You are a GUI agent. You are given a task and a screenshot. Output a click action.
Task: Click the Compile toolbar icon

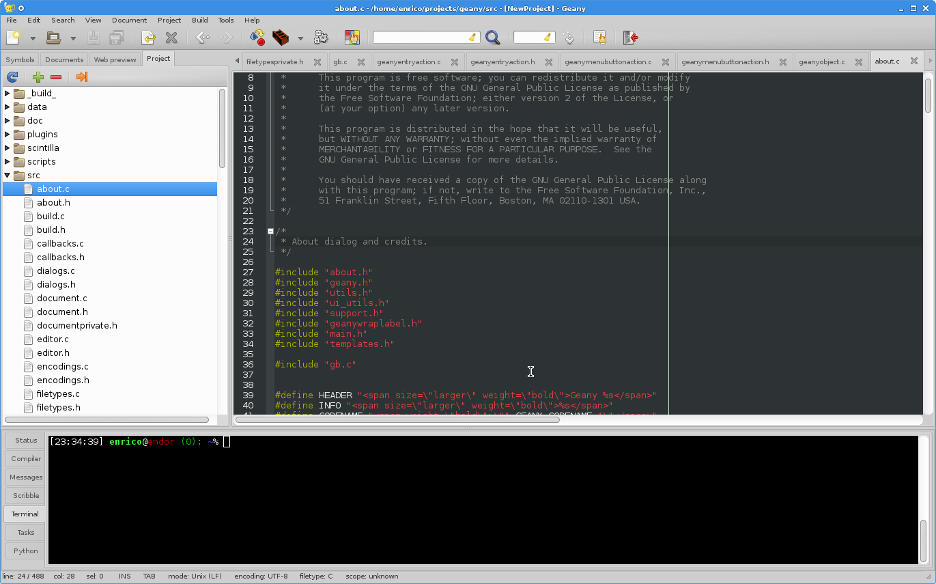(x=257, y=38)
